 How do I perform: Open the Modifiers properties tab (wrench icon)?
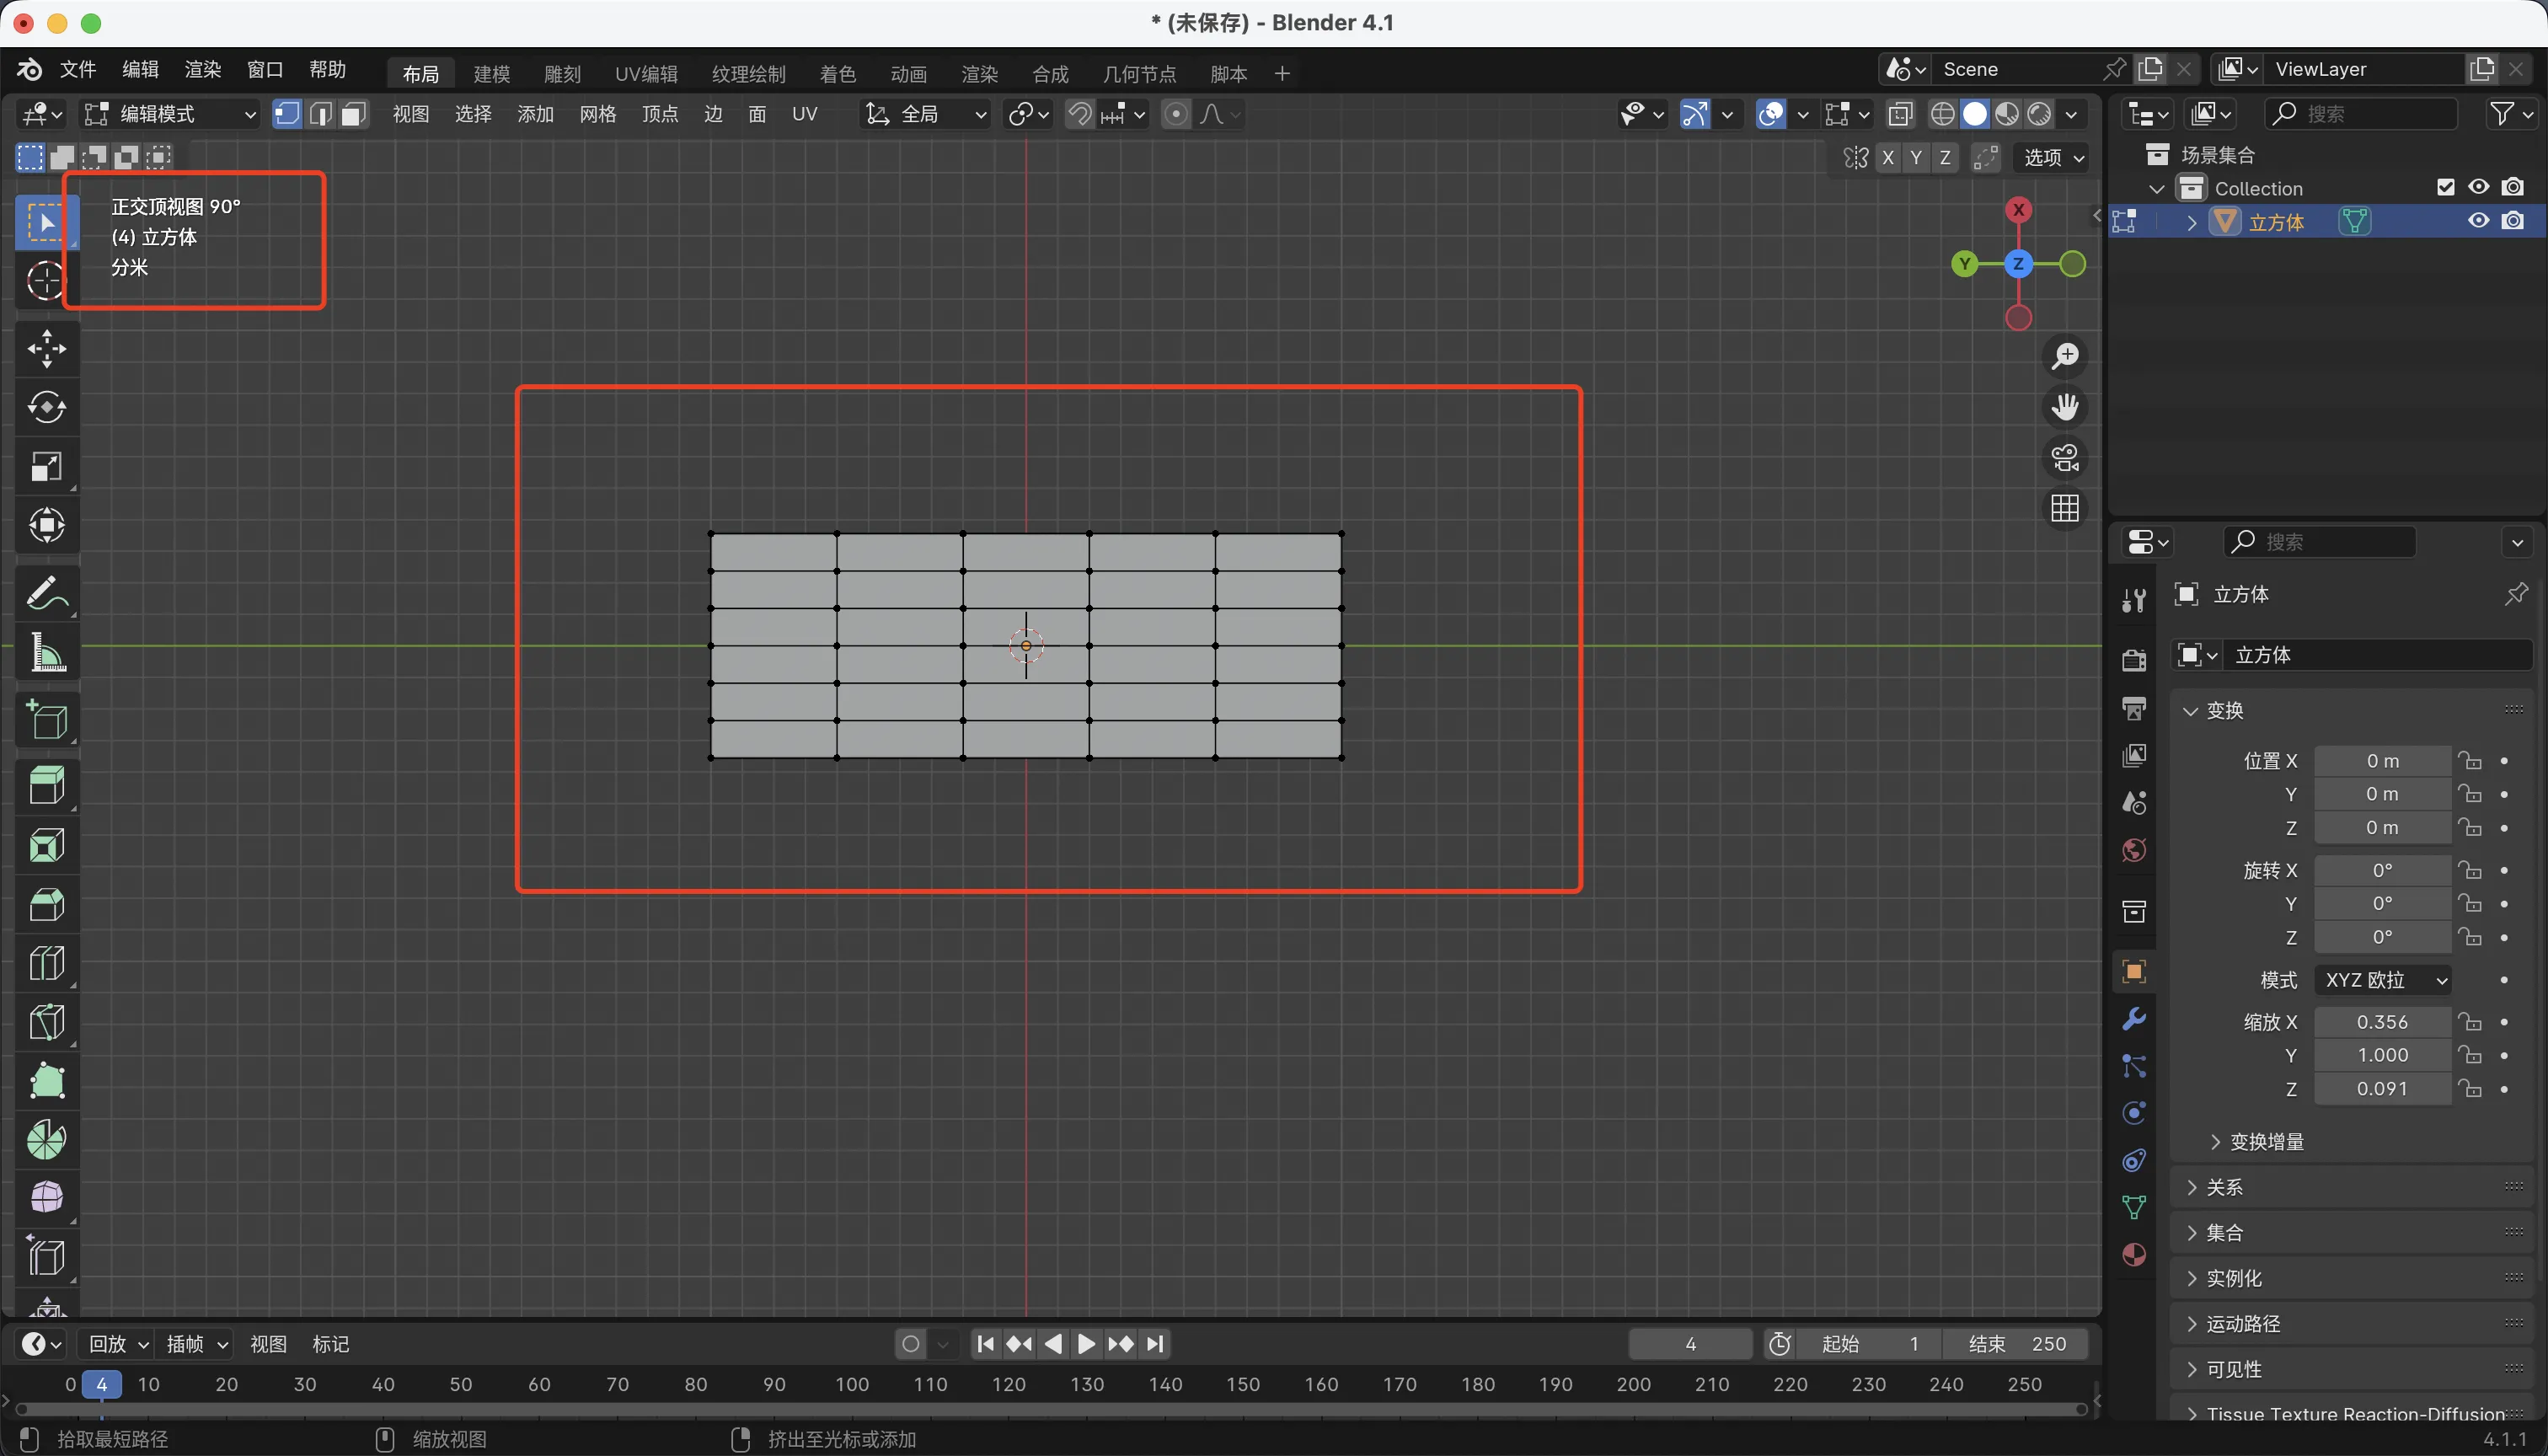[x=2133, y=1019]
